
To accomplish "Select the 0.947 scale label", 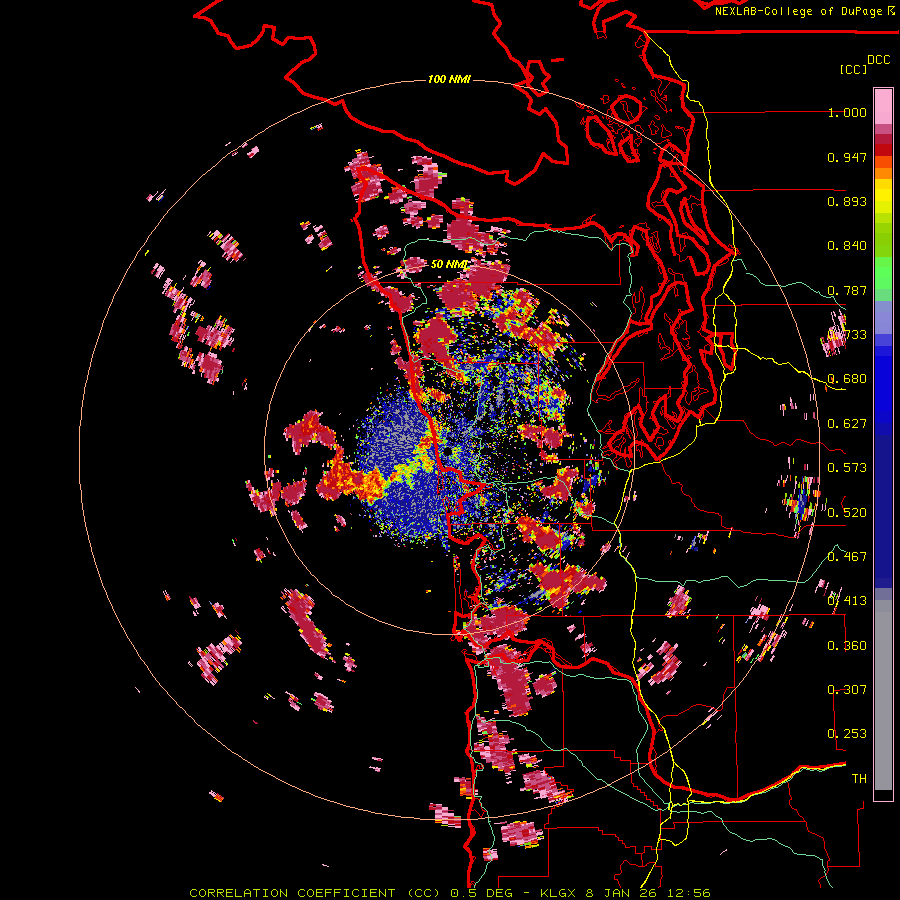I will coord(847,157).
